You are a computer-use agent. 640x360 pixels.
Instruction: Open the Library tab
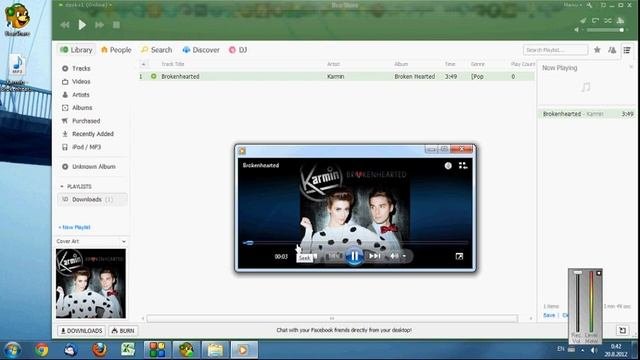pos(76,50)
